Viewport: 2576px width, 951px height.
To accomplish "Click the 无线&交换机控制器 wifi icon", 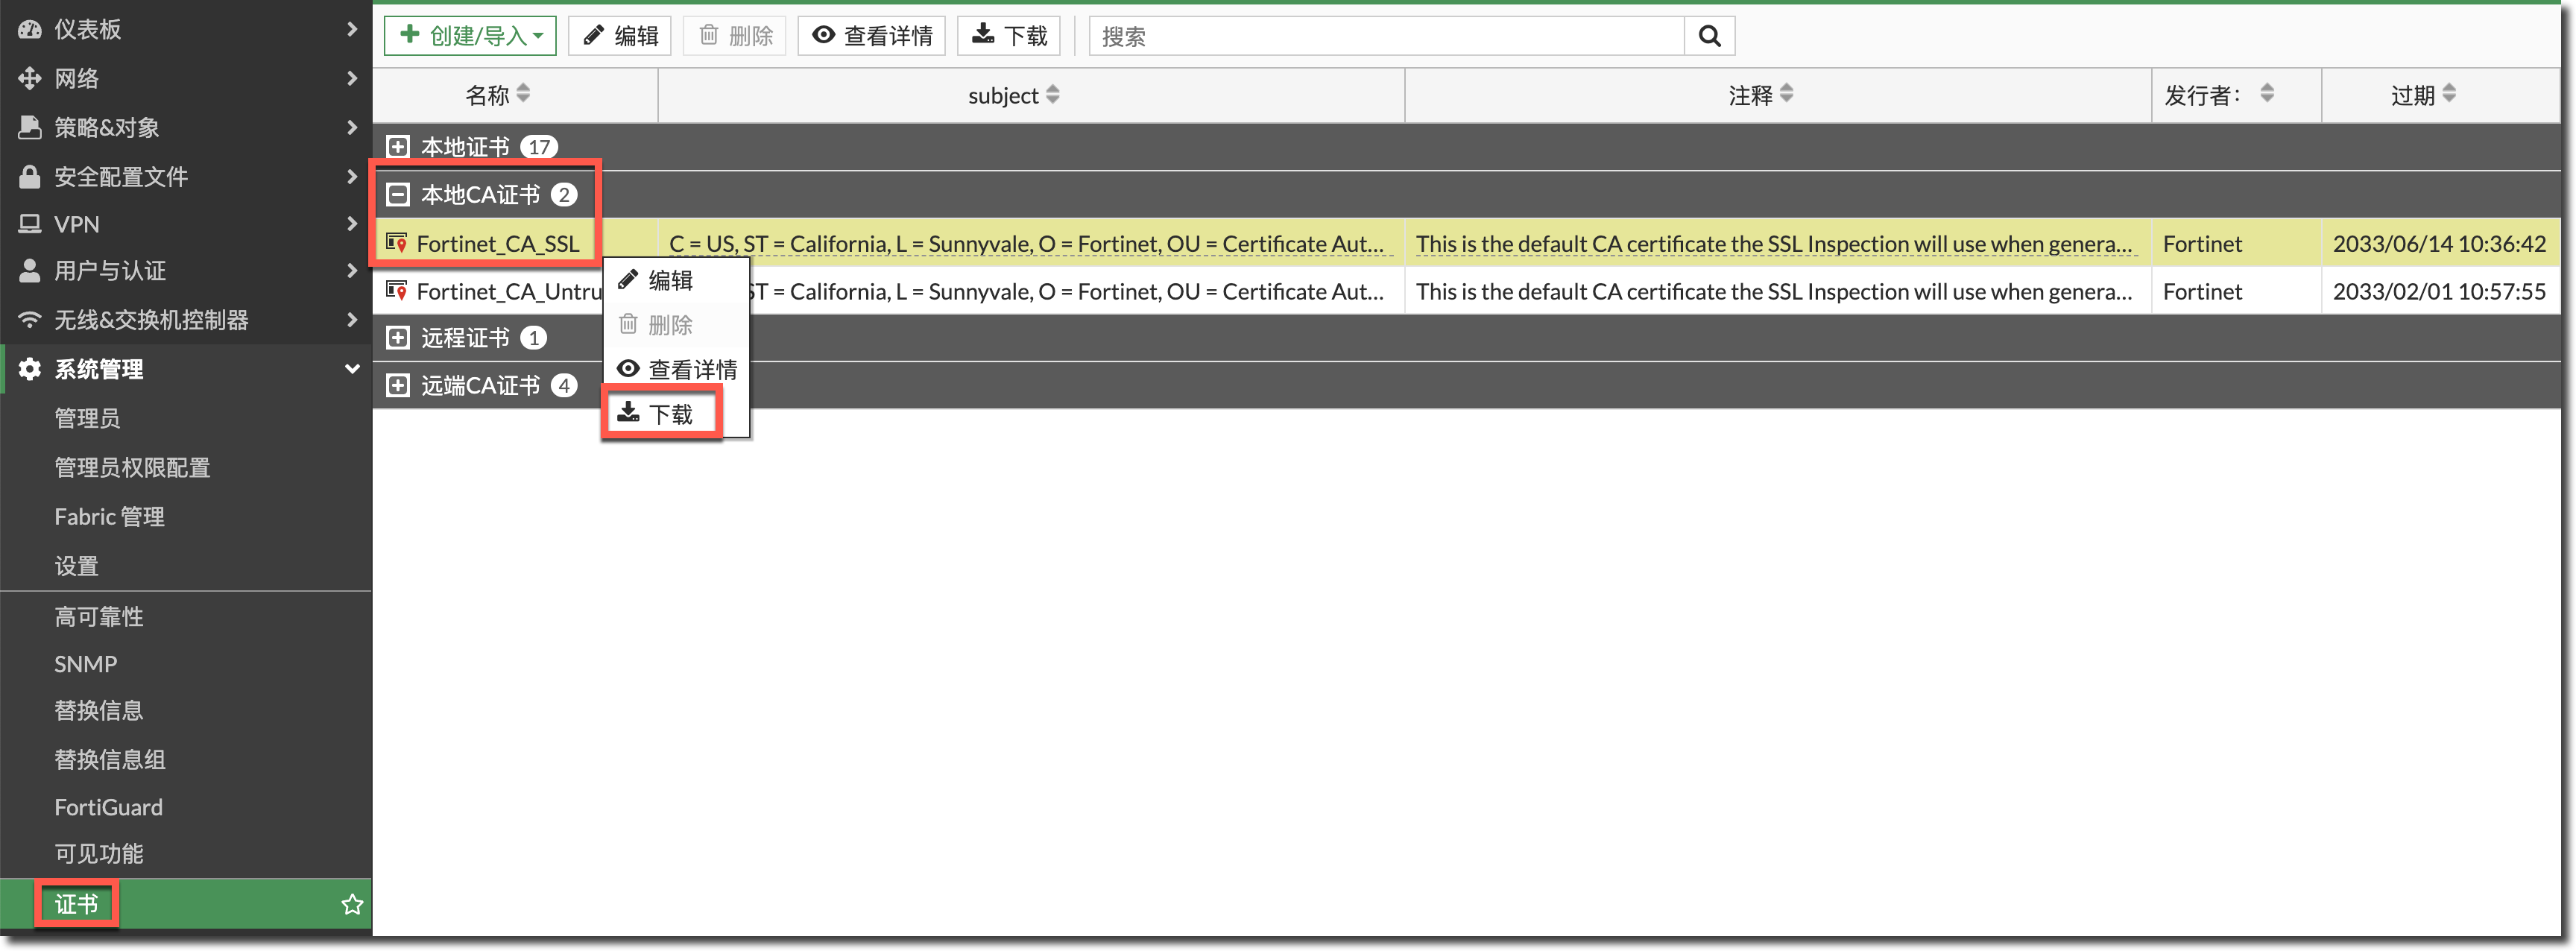I will pyautogui.click(x=30, y=320).
